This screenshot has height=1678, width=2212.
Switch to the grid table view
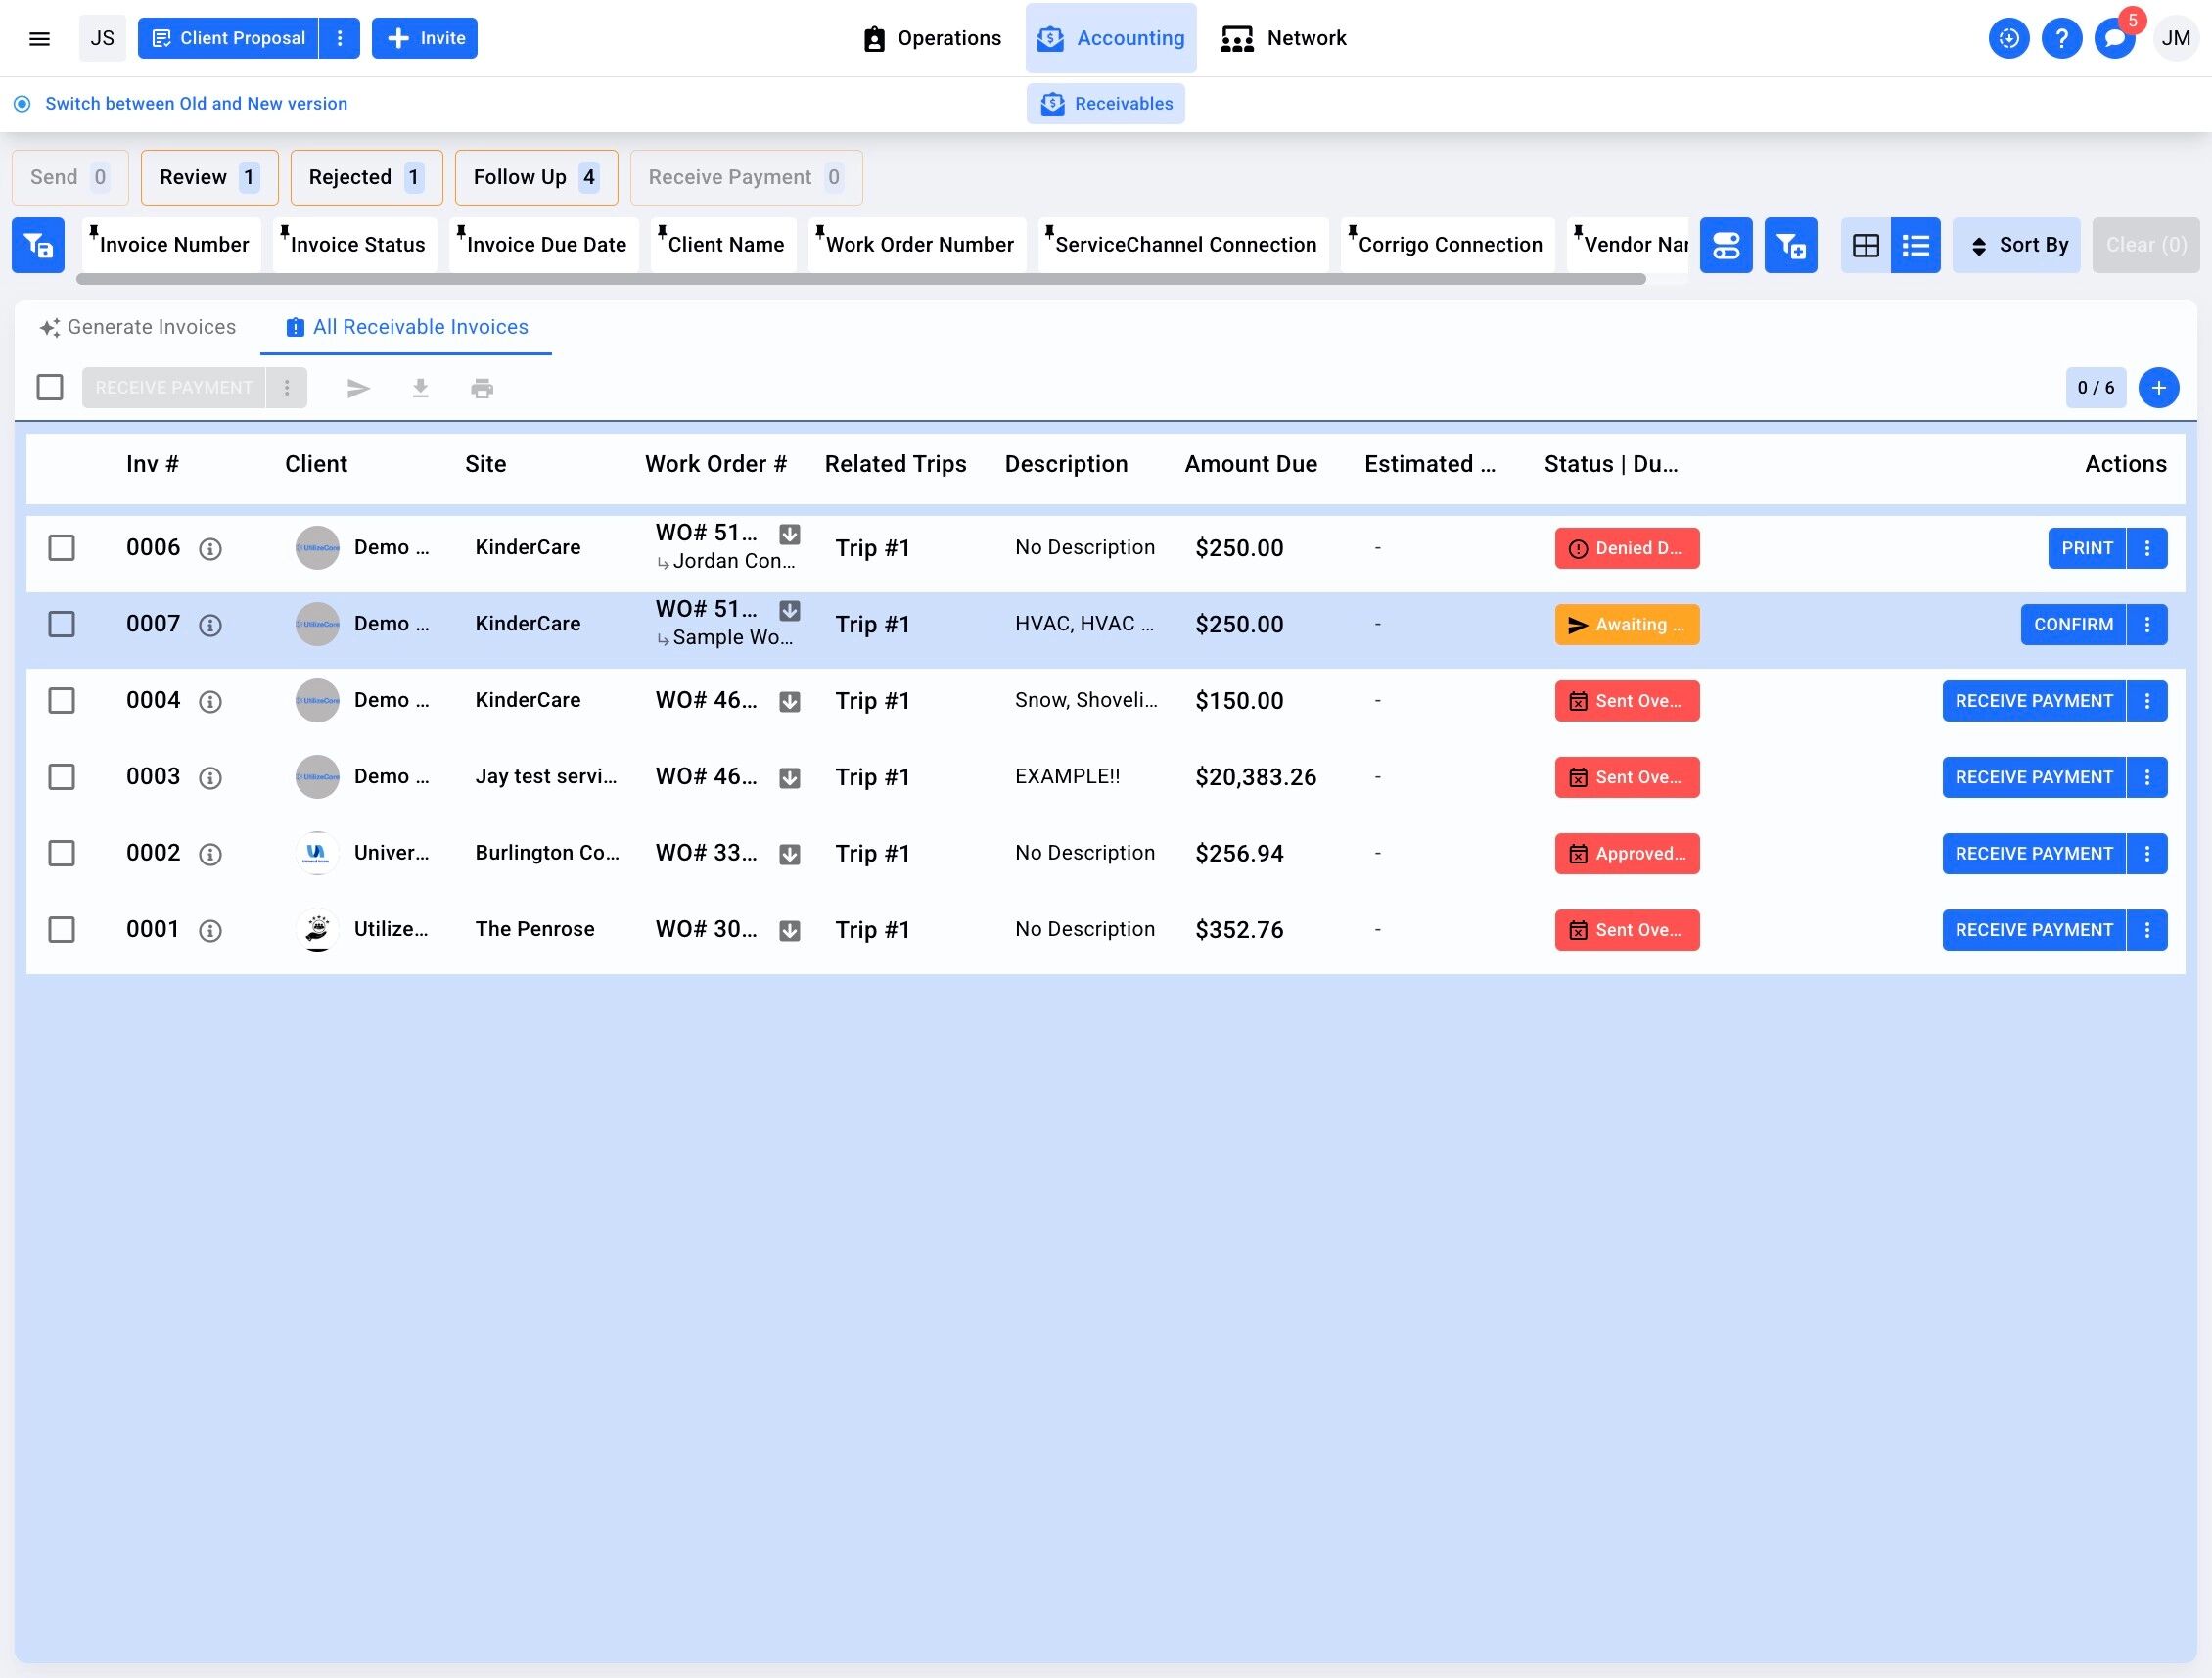[x=1865, y=245]
